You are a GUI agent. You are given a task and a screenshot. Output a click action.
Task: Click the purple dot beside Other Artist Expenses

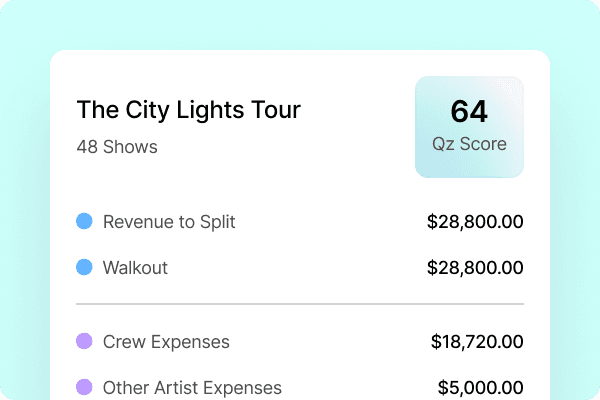85,387
